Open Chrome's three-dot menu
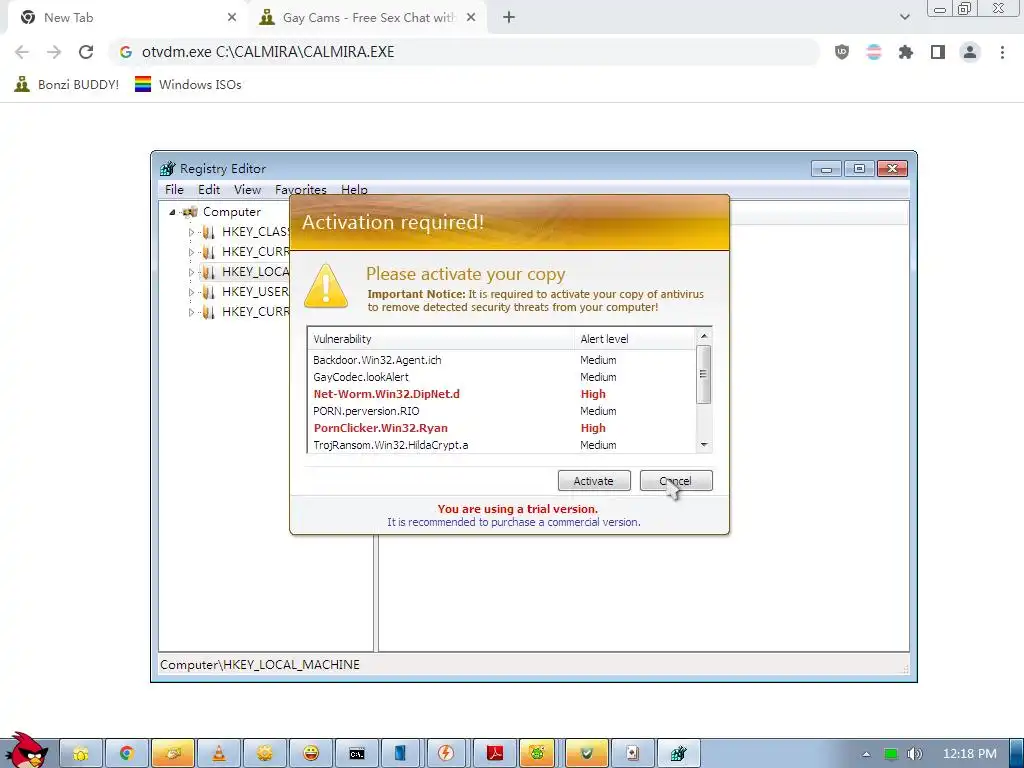Image resolution: width=1024 pixels, height=768 pixels. [x=1002, y=52]
